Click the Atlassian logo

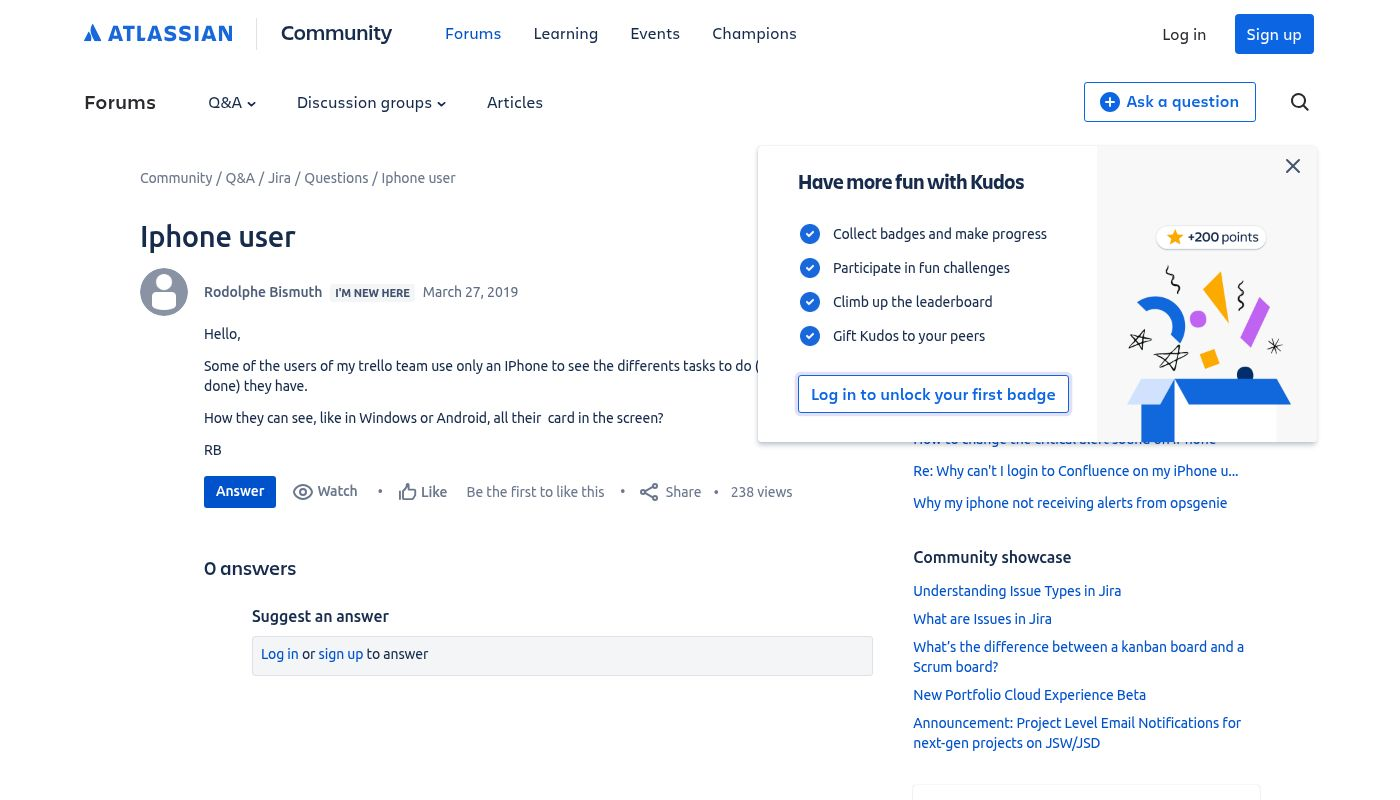pos(158,34)
